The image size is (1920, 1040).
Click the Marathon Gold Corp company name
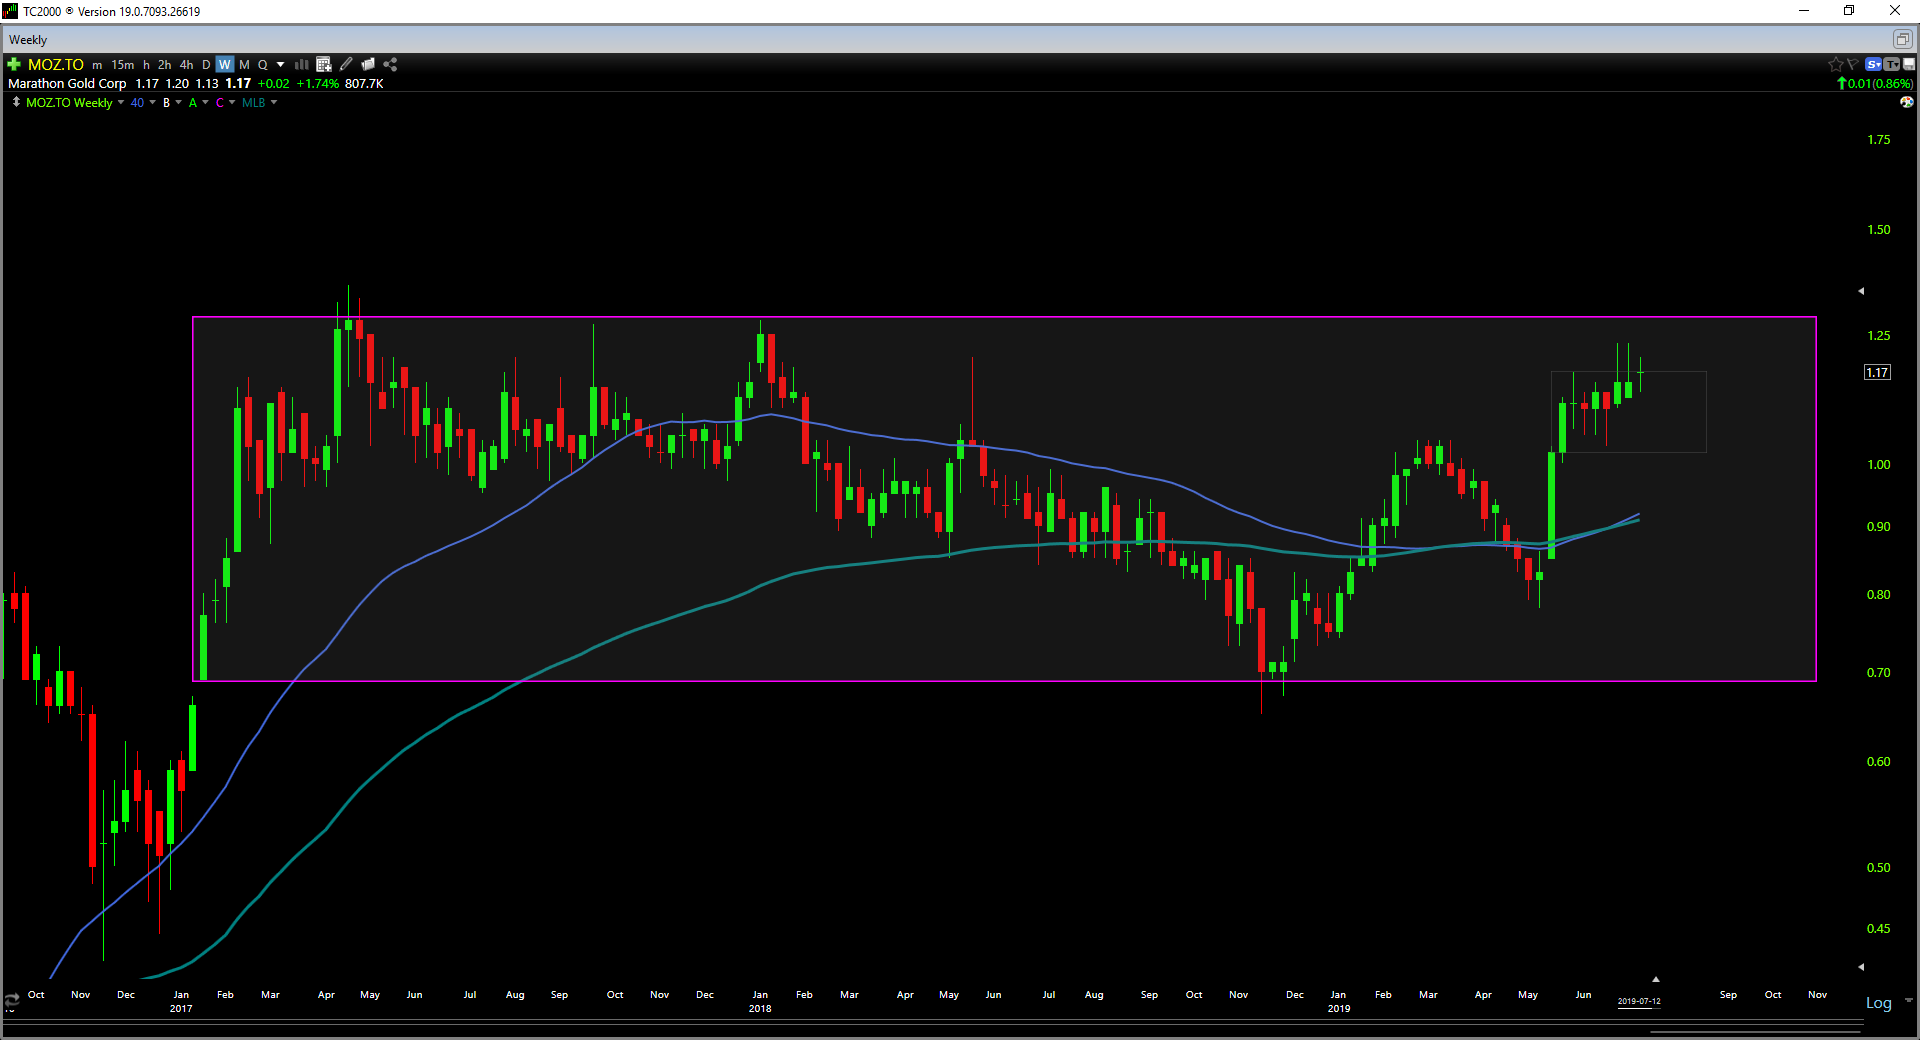(x=67, y=84)
